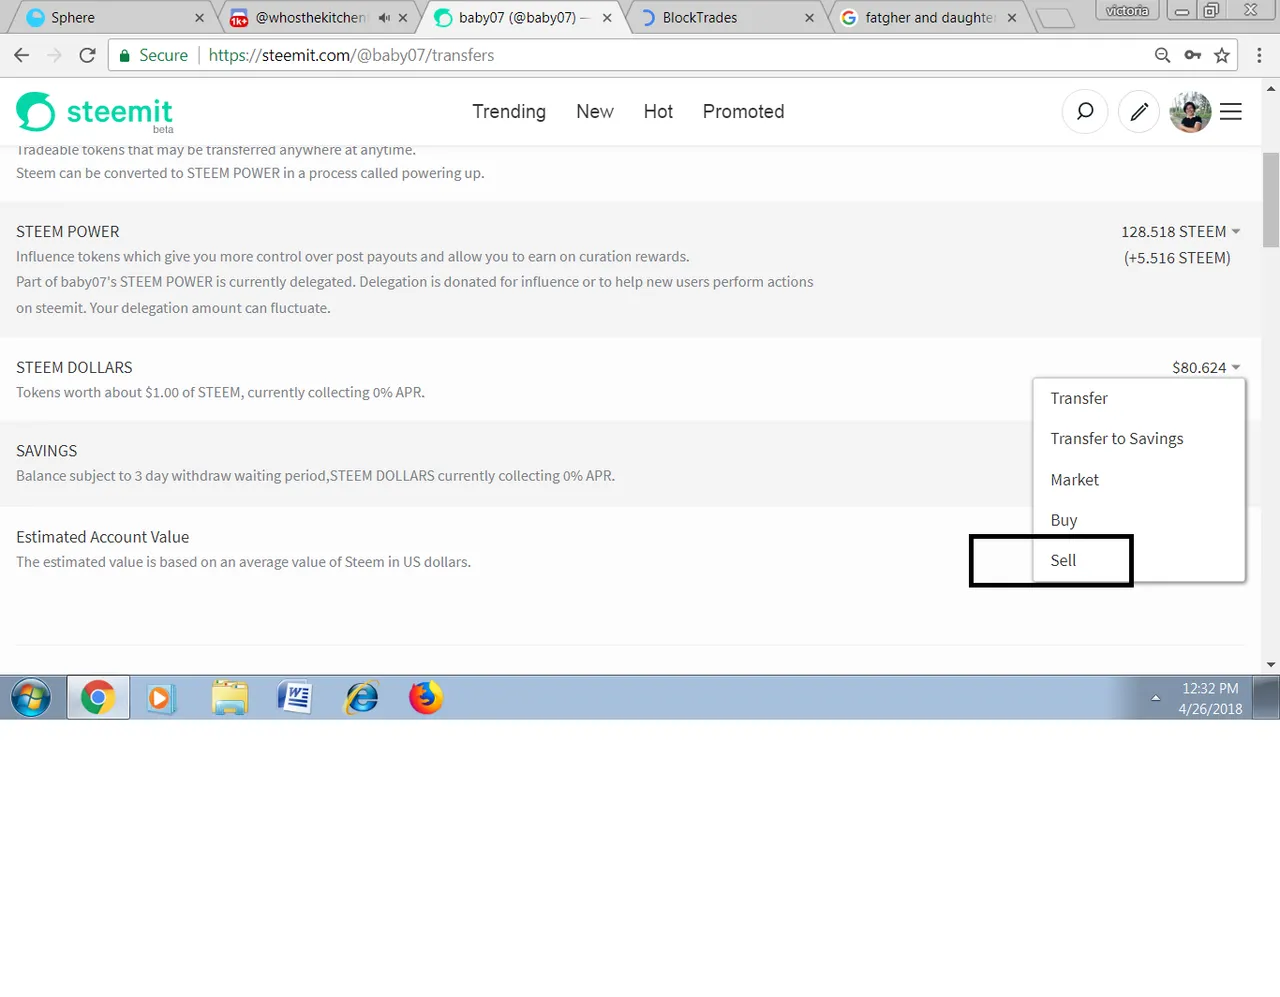The height and width of the screenshot is (997, 1280).
Task: Click the browser forward arrow
Action: coord(54,55)
